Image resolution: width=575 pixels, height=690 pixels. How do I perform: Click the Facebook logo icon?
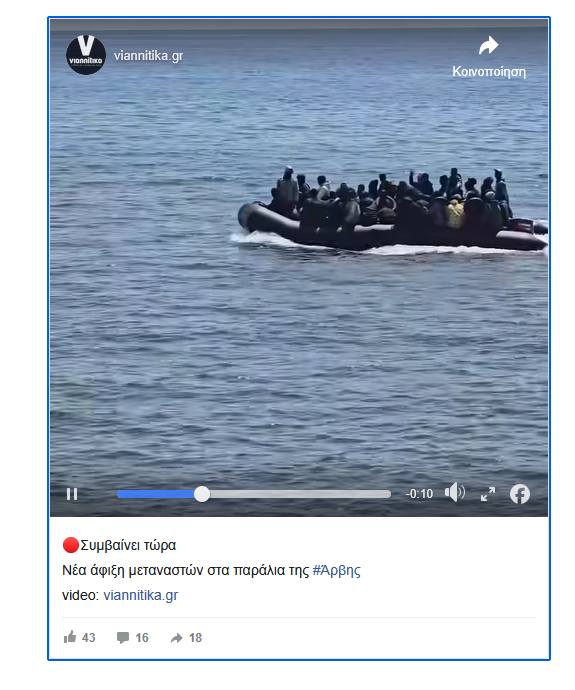click(520, 494)
